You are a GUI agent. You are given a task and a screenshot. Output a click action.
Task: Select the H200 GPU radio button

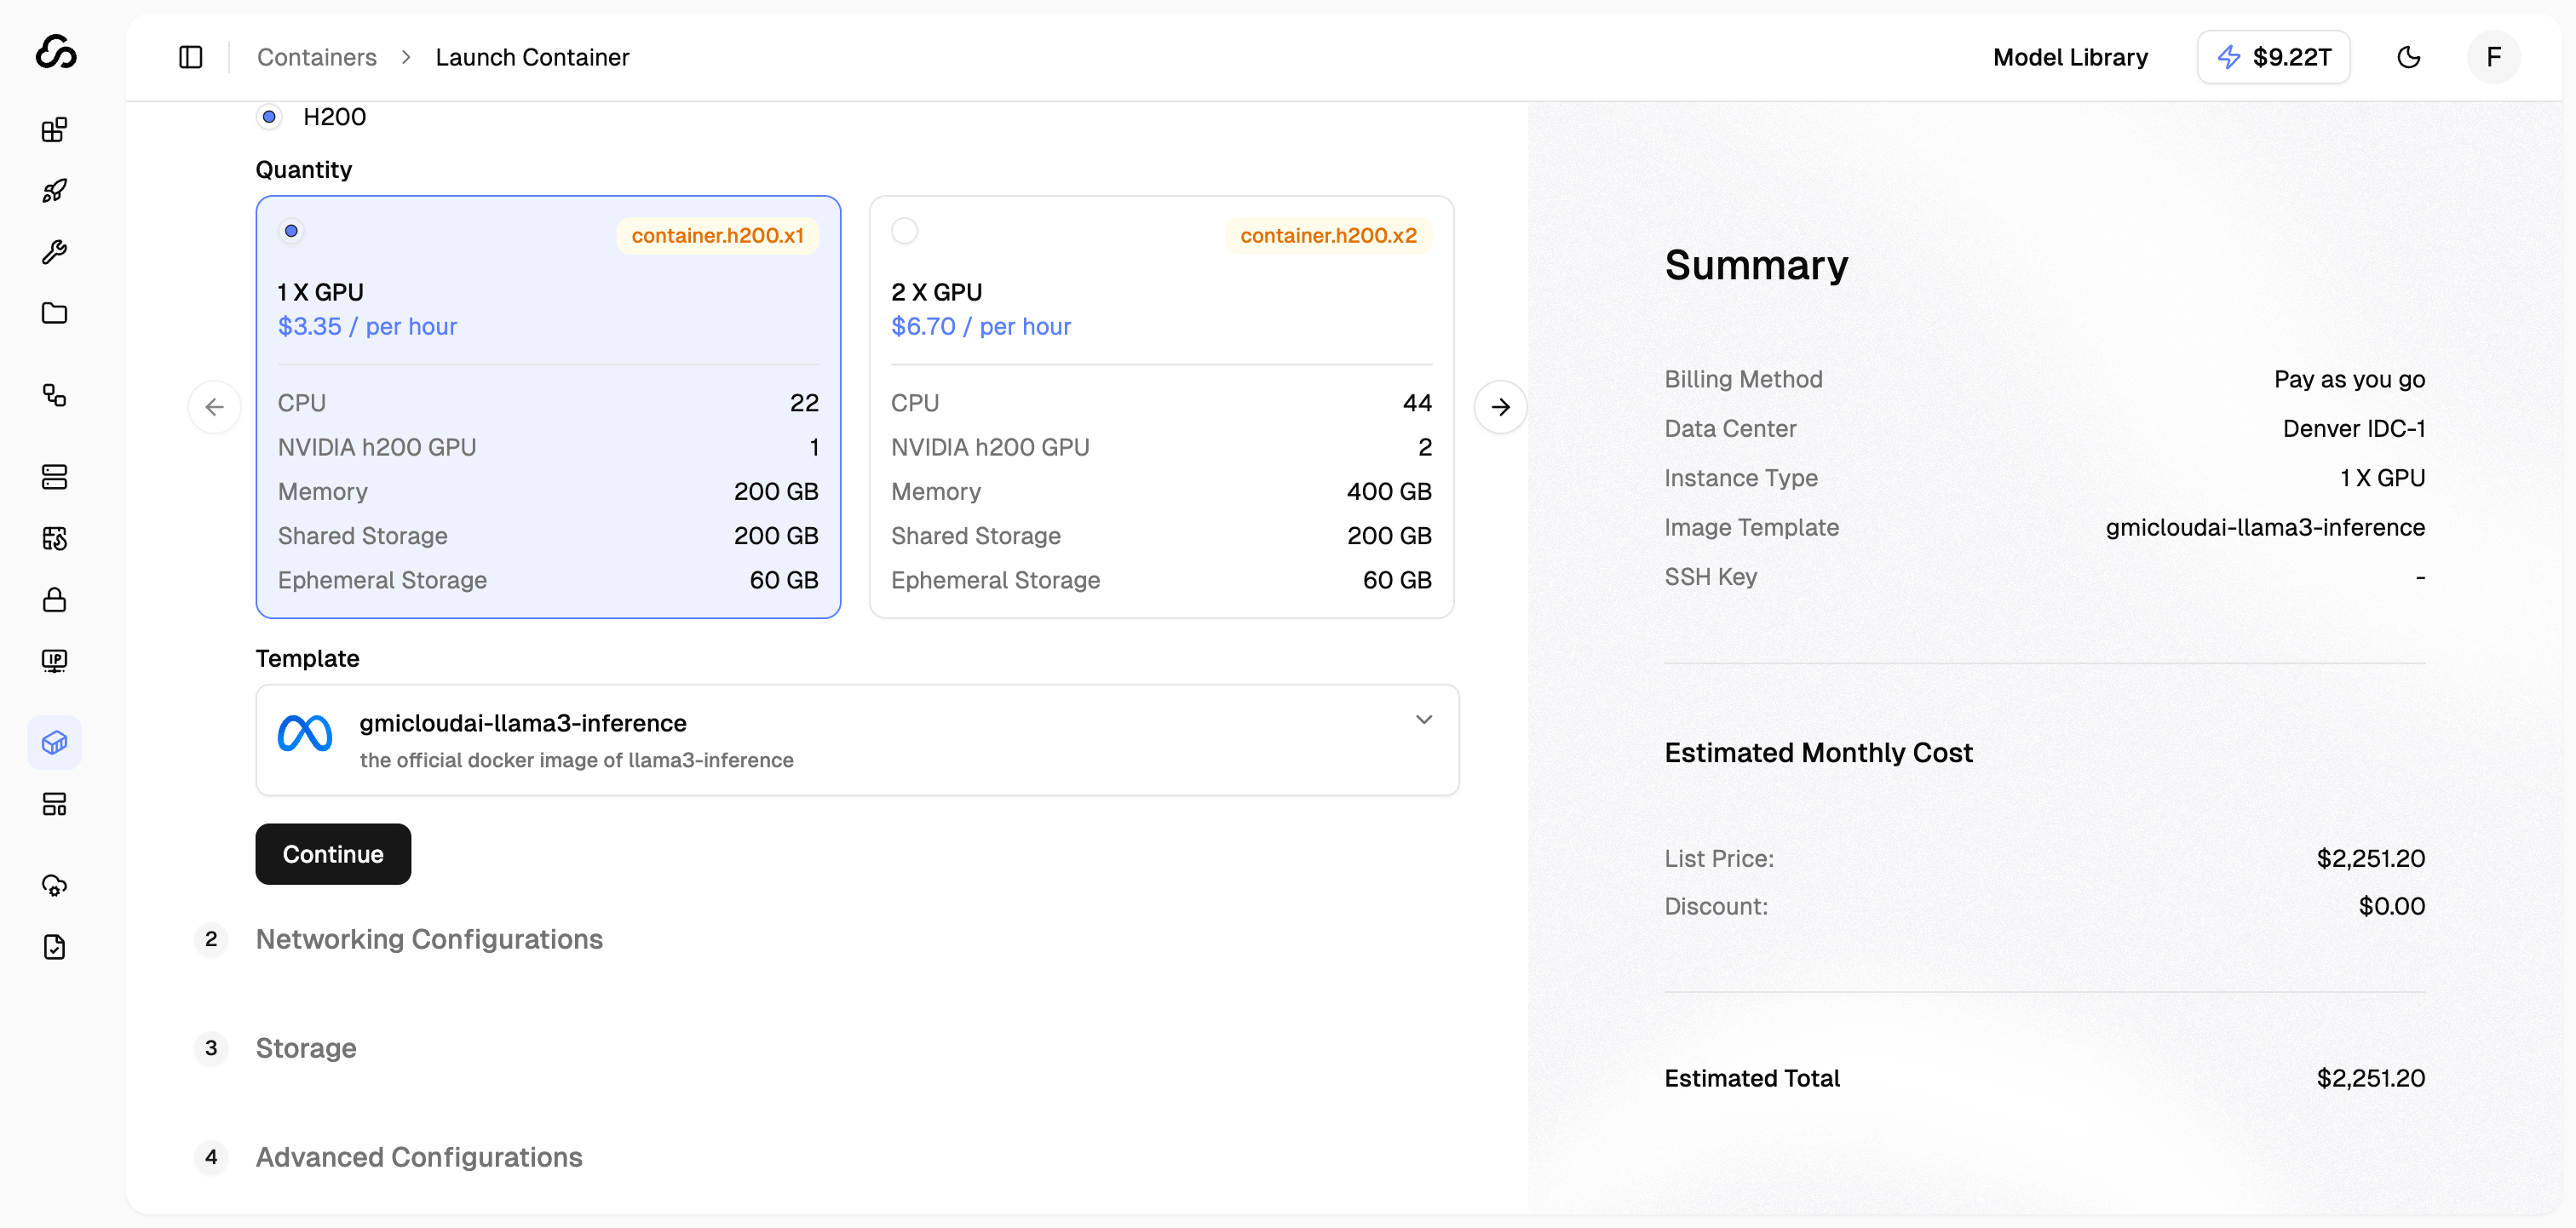[269, 117]
